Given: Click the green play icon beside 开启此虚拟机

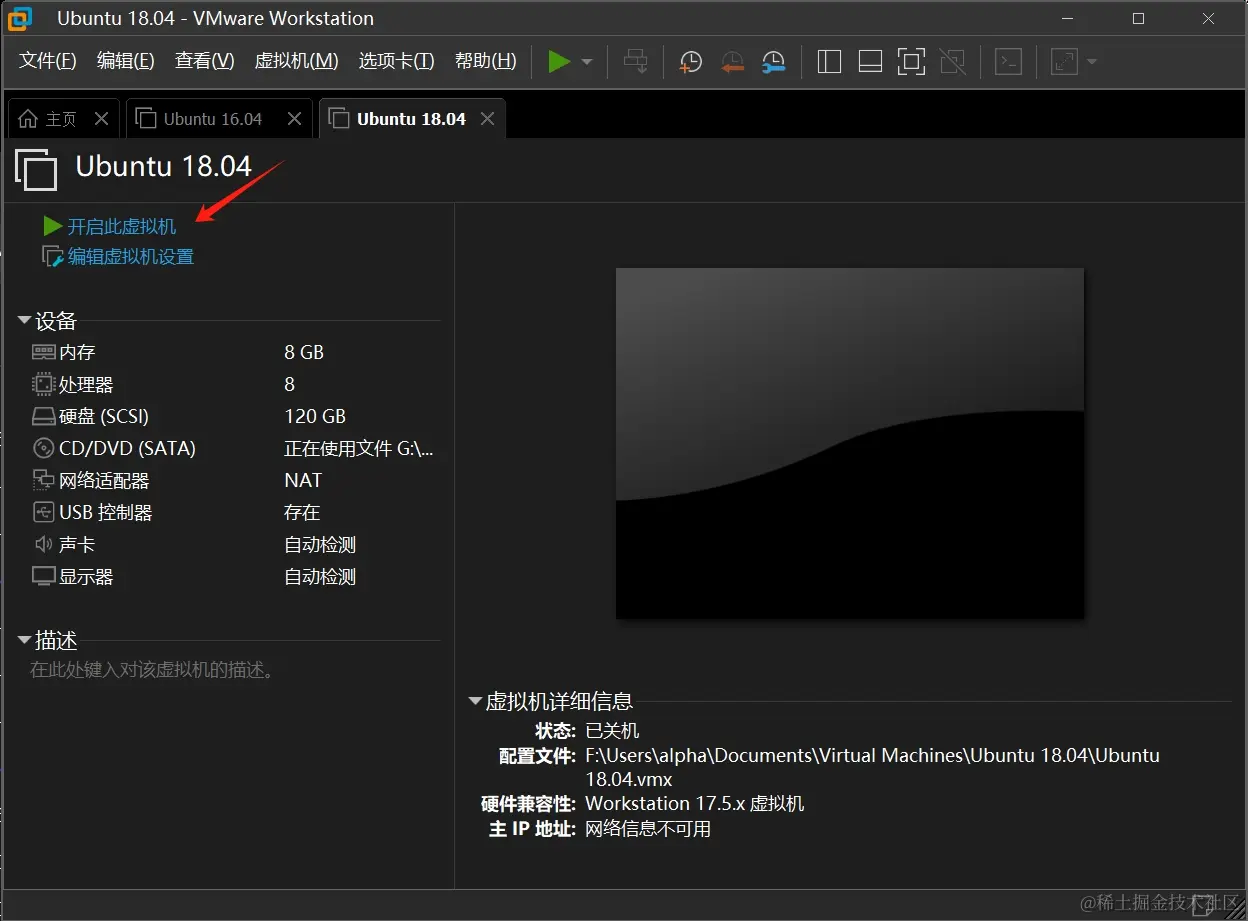Looking at the screenshot, I should [x=53, y=227].
